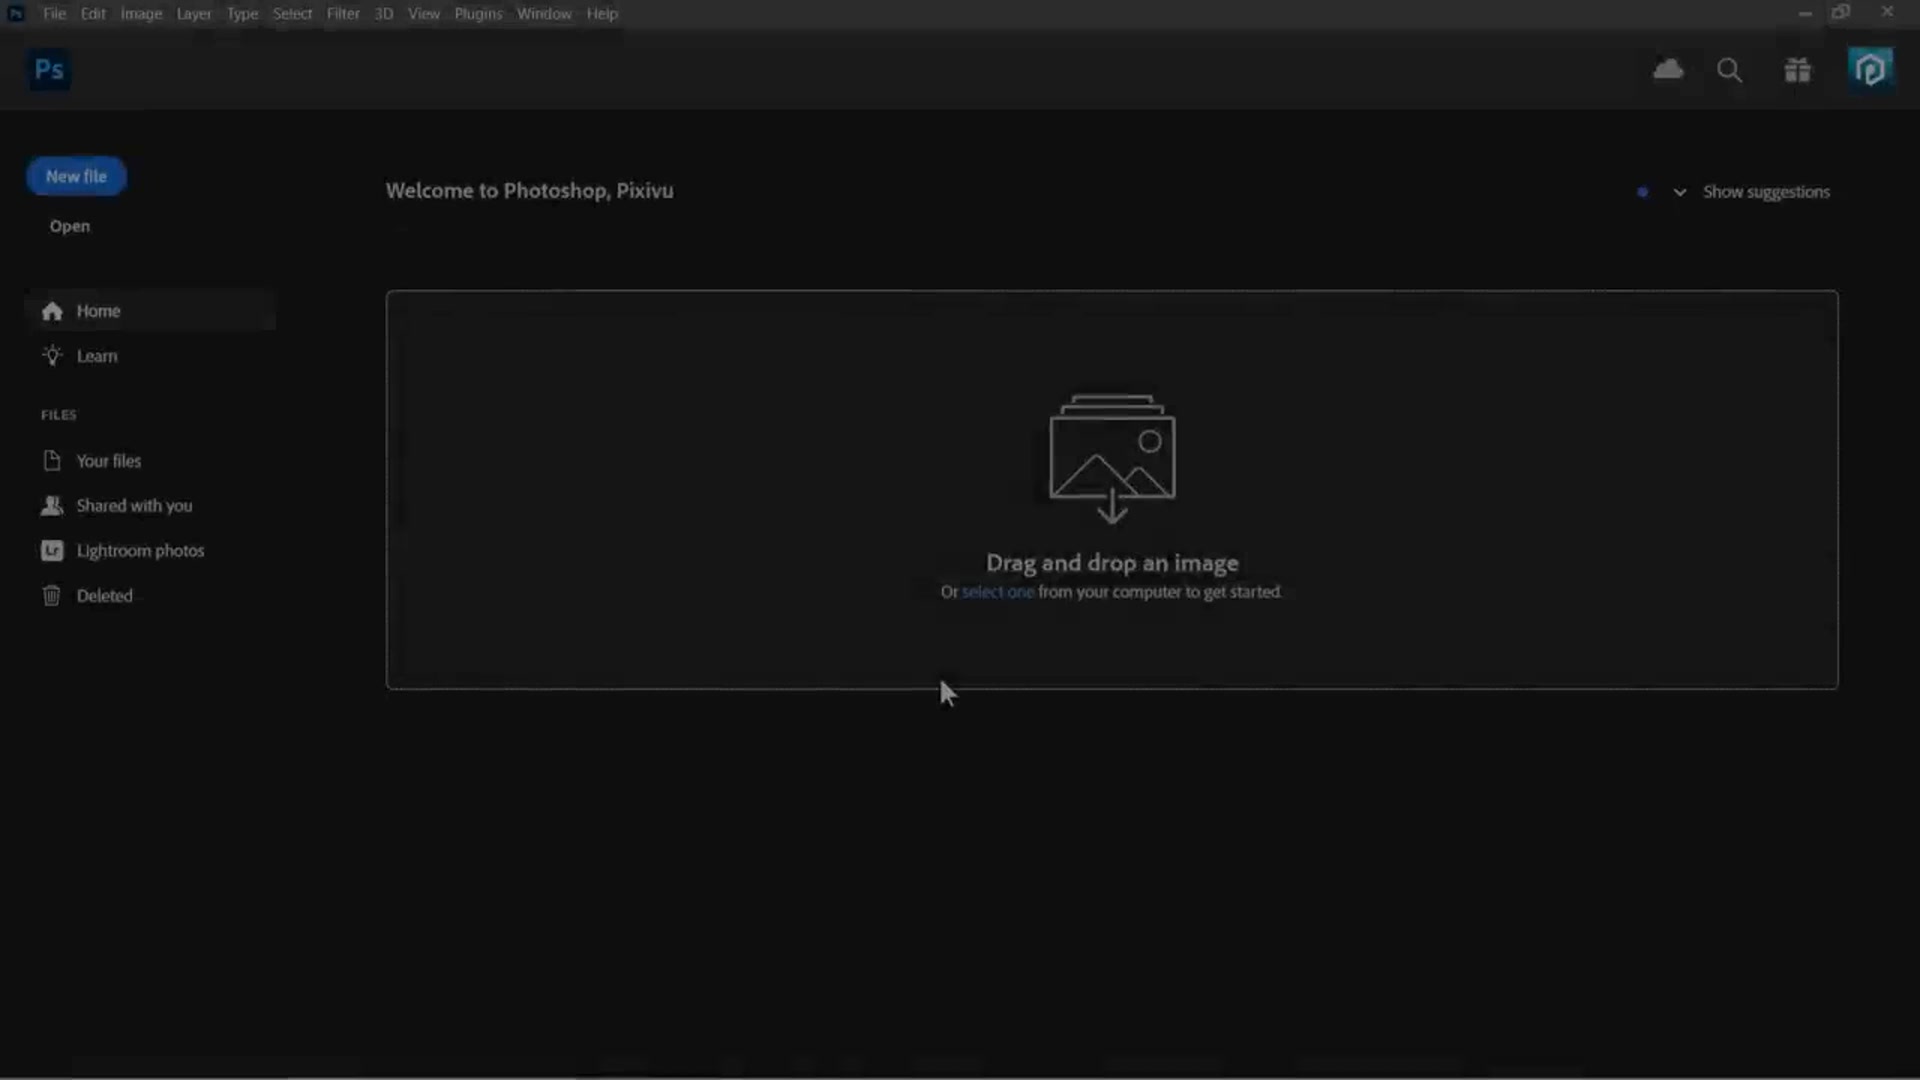Restore down the Photoshop window
The image size is (1920, 1080).
pos(1841,12)
